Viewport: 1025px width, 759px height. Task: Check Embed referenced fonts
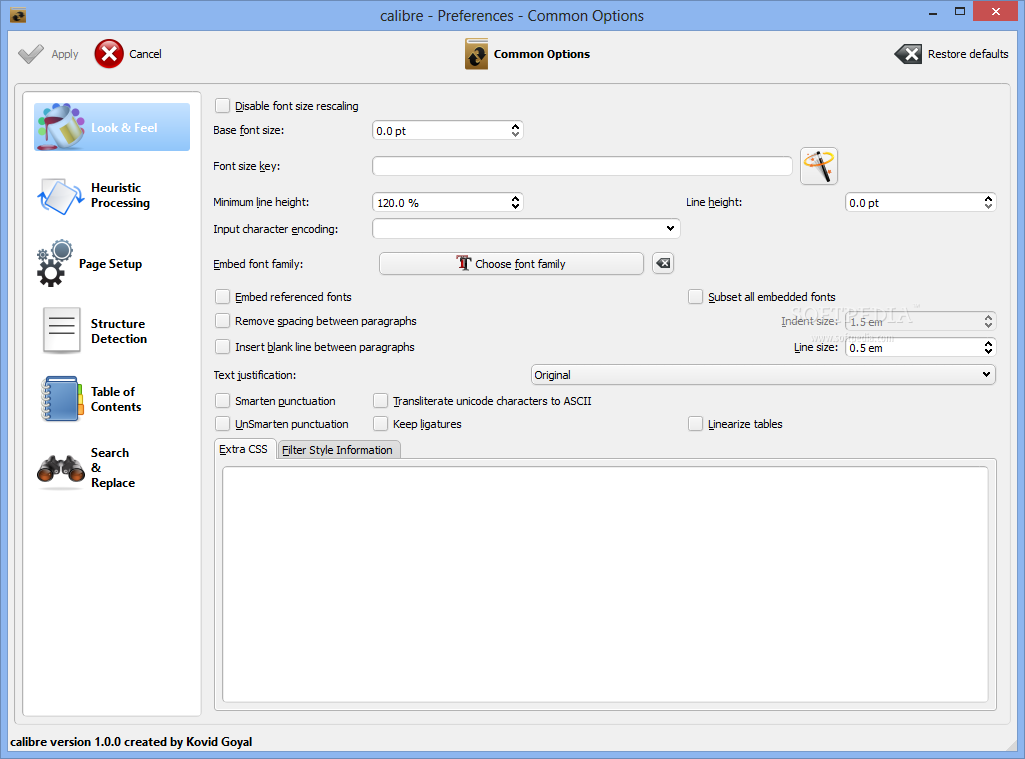(222, 297)
